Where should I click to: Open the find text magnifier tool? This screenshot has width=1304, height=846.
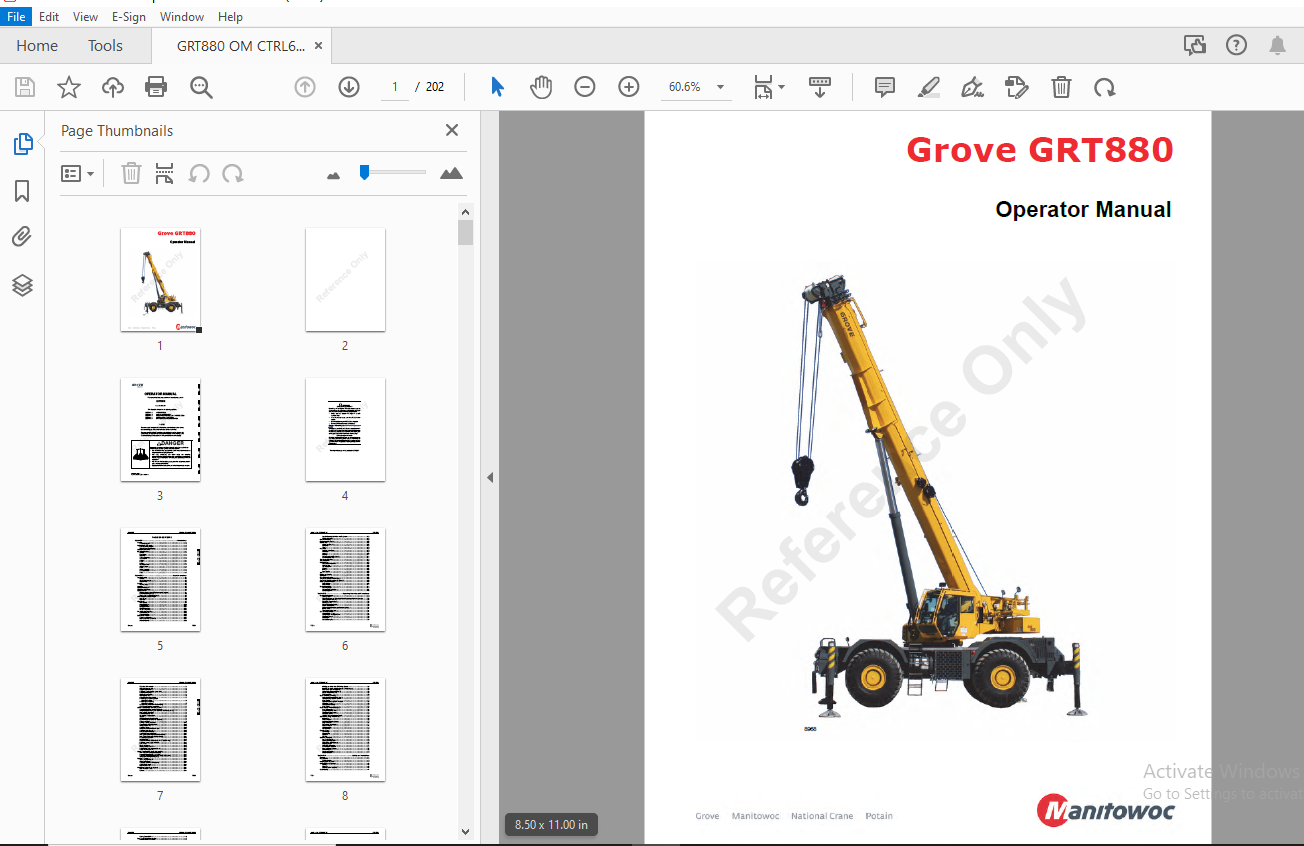pyautogui.click(x=201, y=87)
